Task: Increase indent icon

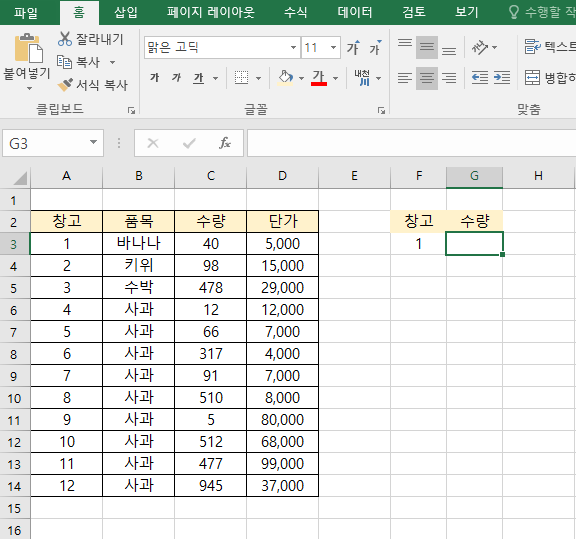Action: (x=502, y=78)
